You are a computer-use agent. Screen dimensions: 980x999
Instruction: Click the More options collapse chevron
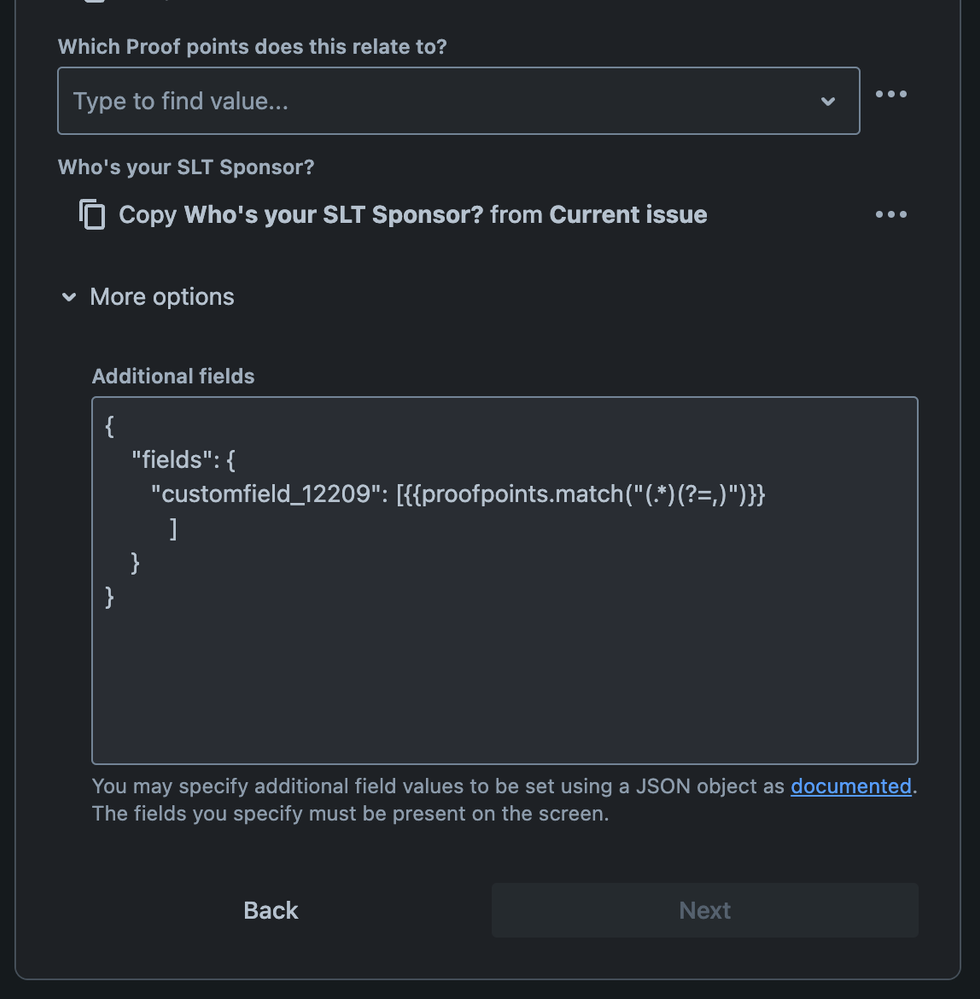pos(68,297)
